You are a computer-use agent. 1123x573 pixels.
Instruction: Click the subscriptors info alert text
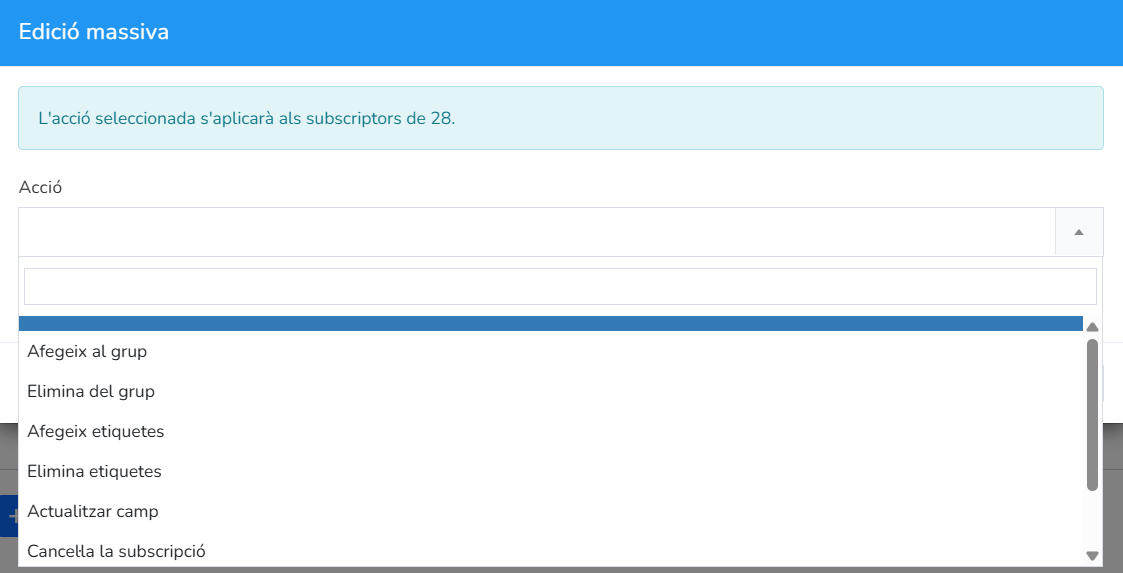(x=247, y=118)
